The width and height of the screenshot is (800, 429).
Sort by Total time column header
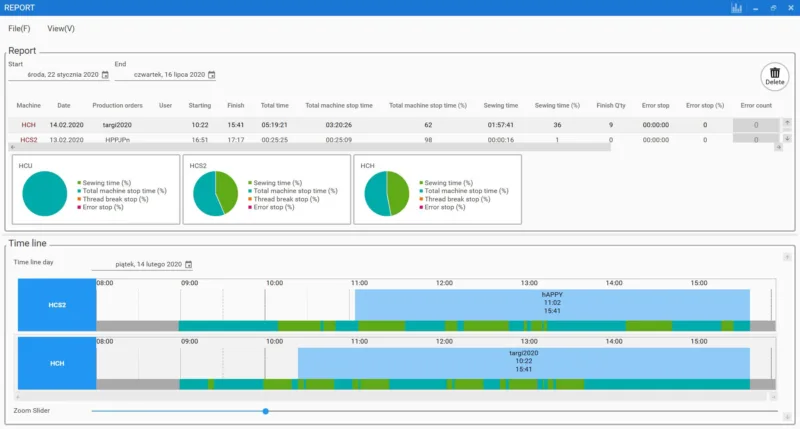(x=274, y=106)
